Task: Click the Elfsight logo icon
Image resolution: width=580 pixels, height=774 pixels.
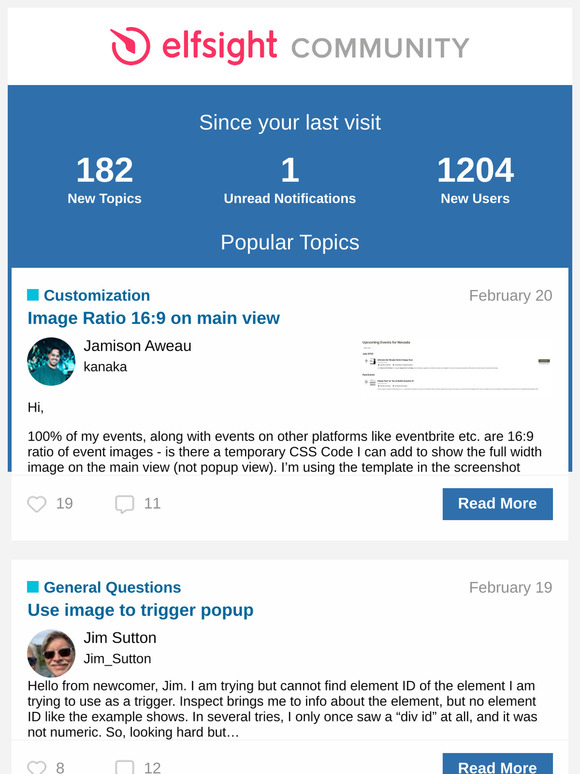Action: [130, 46]
